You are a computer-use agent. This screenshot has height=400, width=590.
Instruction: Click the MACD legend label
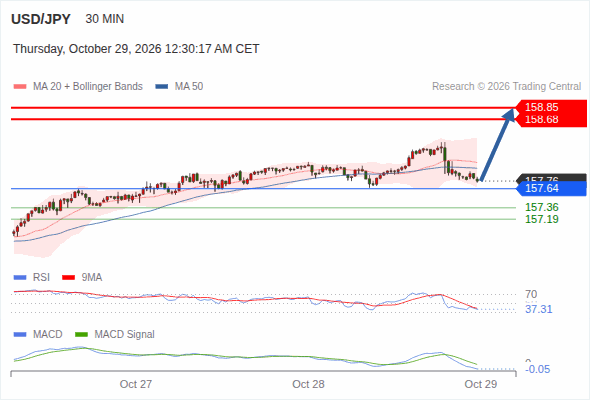click(48, 335)
